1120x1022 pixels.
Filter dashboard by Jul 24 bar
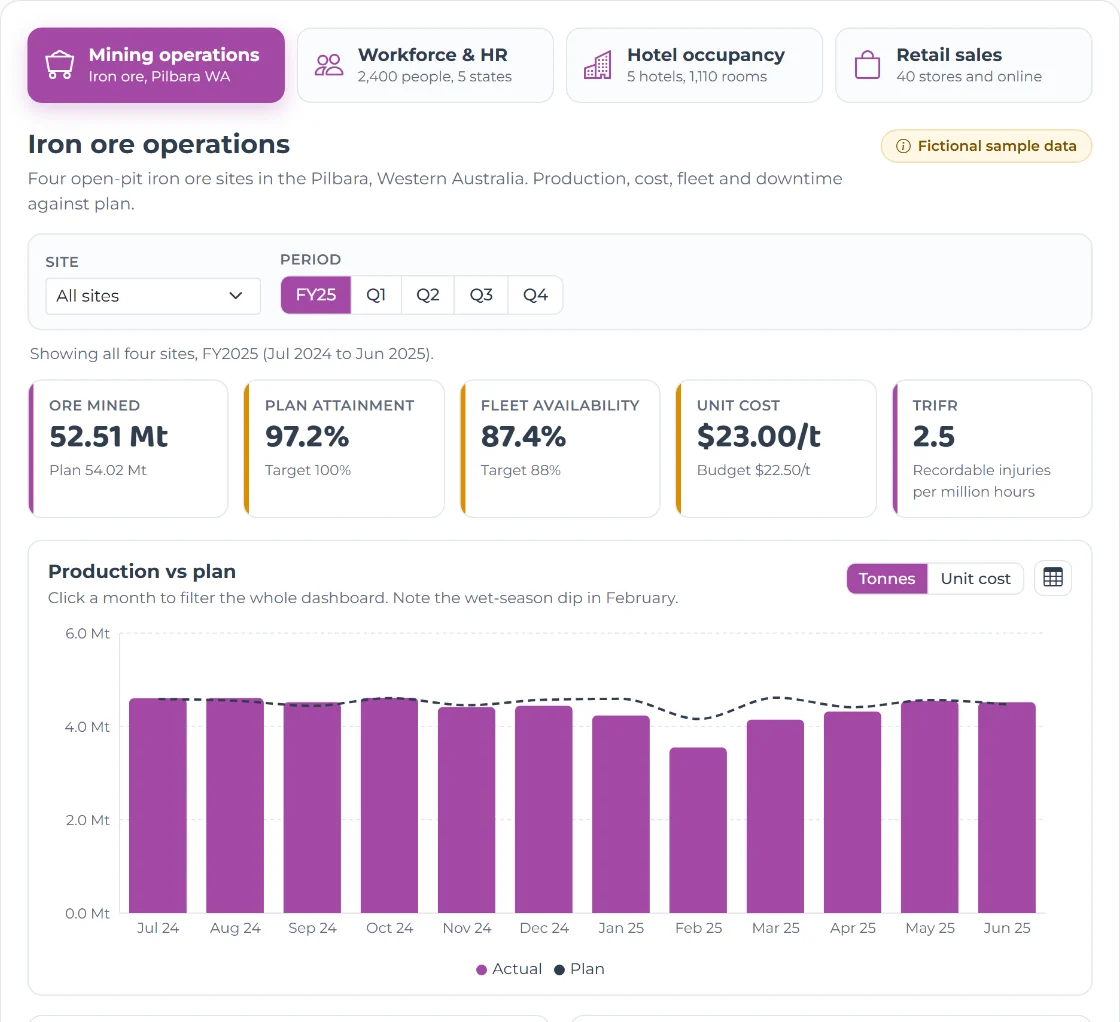coord(158,806)
